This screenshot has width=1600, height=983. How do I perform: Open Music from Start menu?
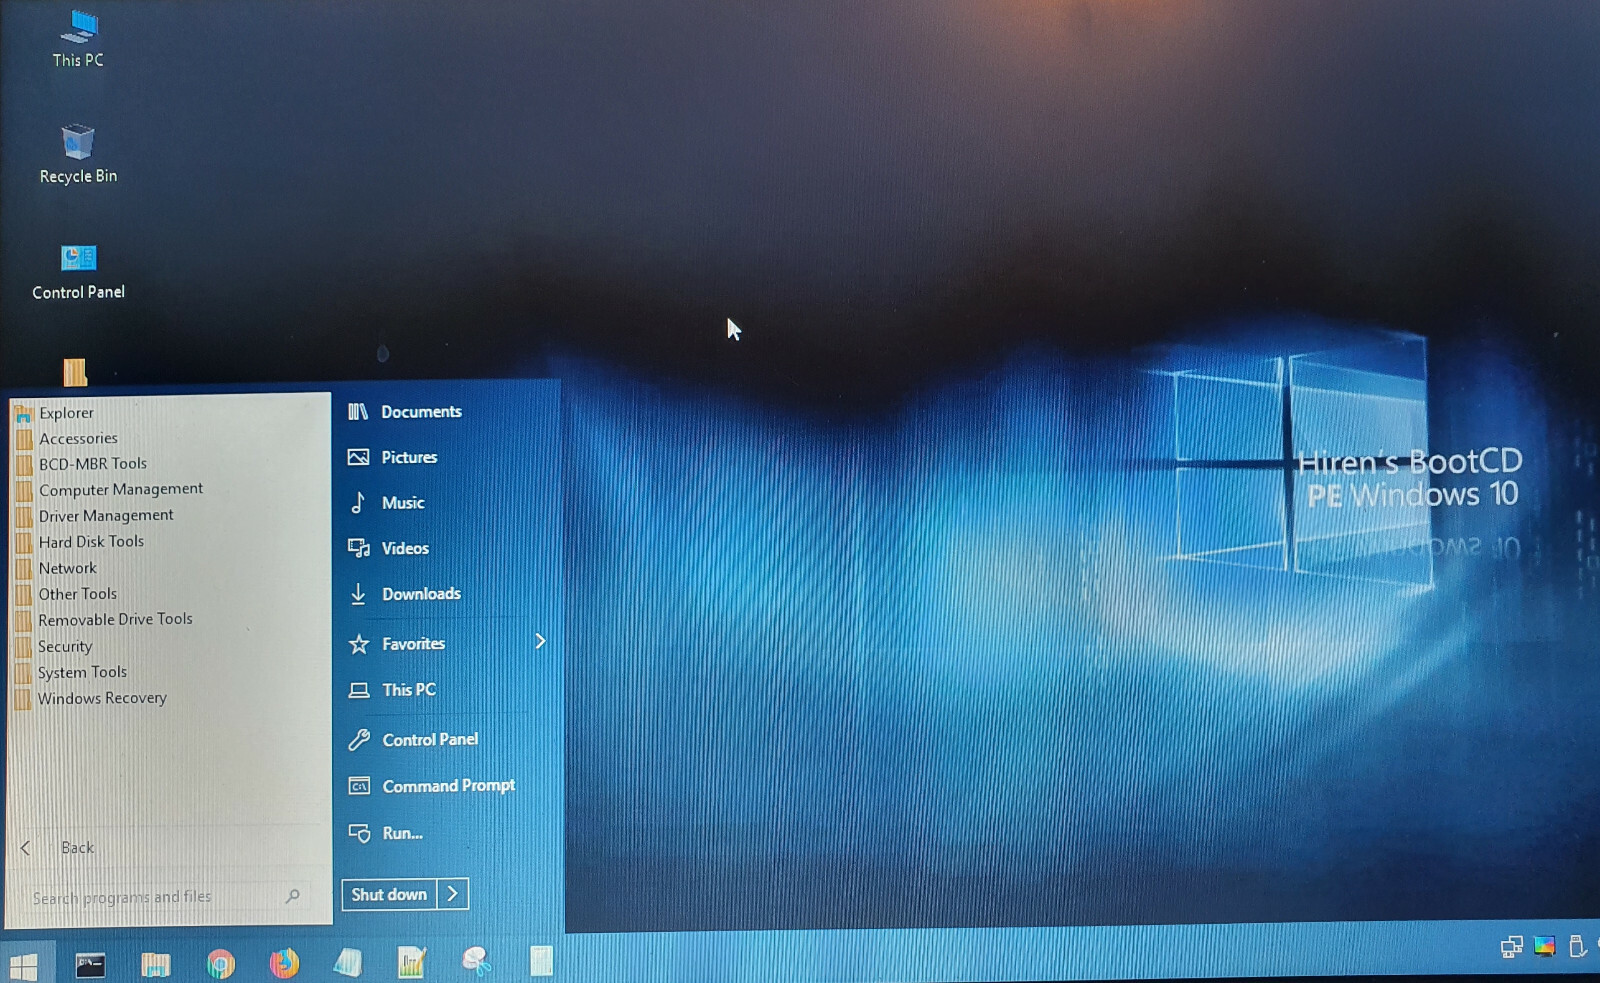click(387, 503)
